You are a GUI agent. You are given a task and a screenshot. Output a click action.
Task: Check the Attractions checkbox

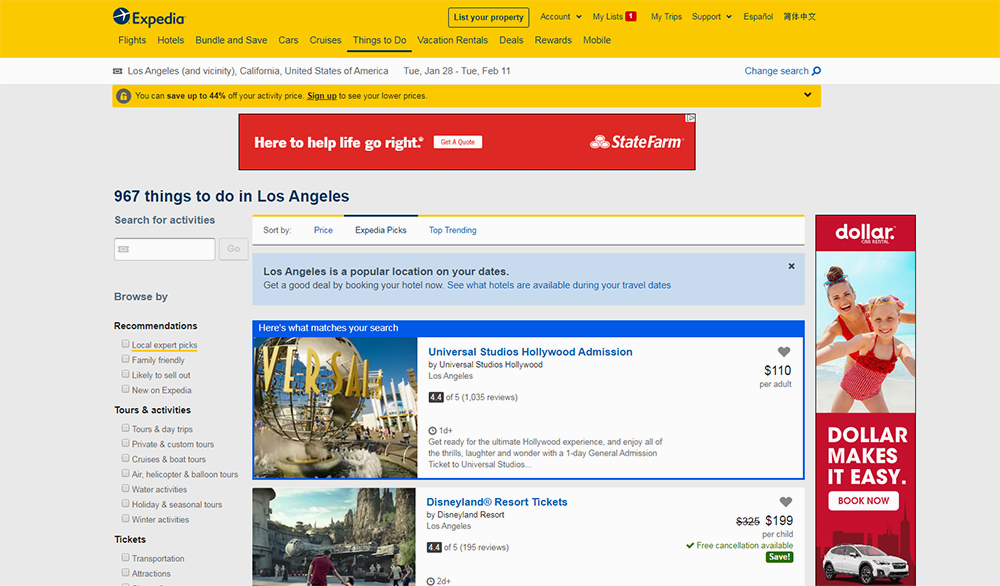[x=126, y=573]
